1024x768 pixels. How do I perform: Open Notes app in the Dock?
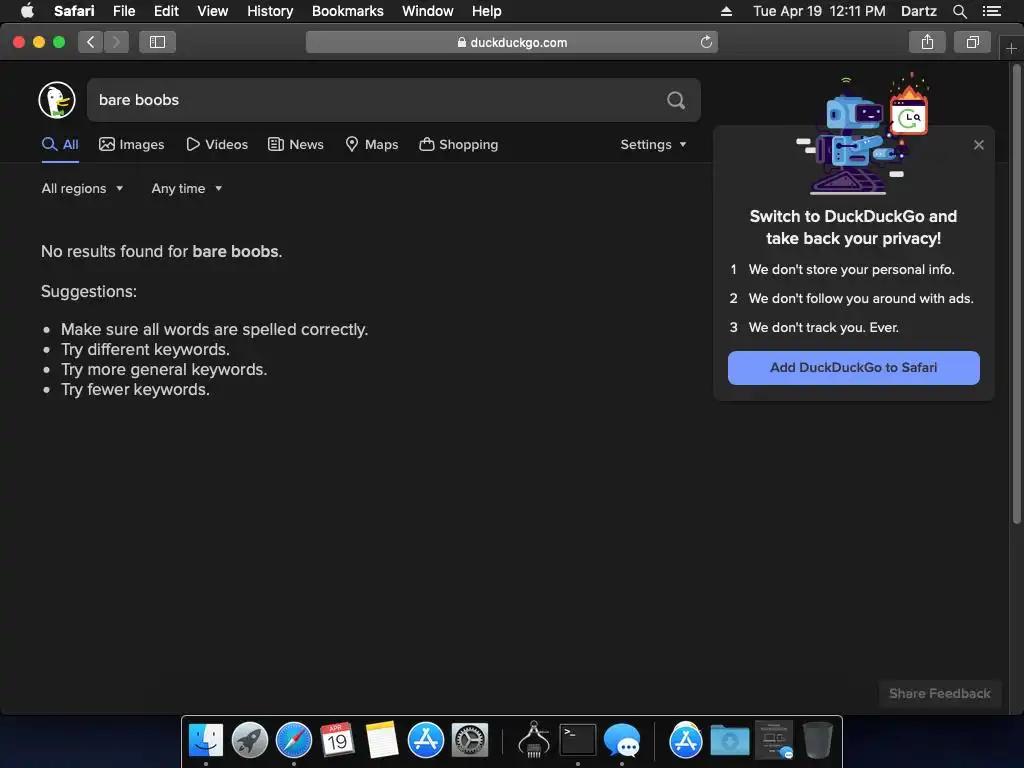tap(381, 740)
